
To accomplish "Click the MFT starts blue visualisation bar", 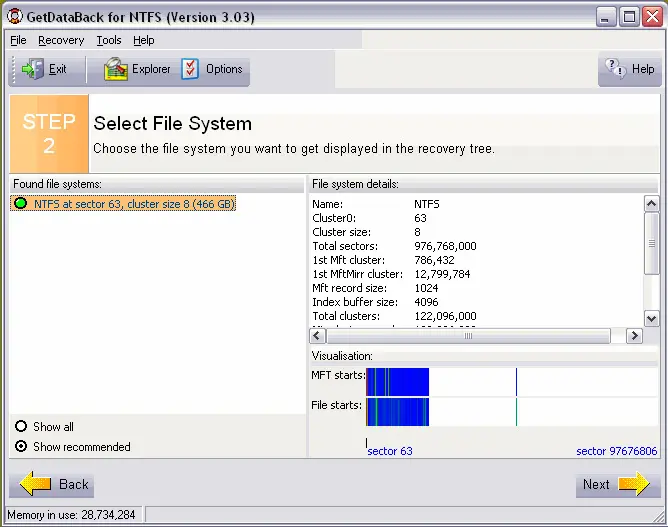I will [x=397, y=382].
